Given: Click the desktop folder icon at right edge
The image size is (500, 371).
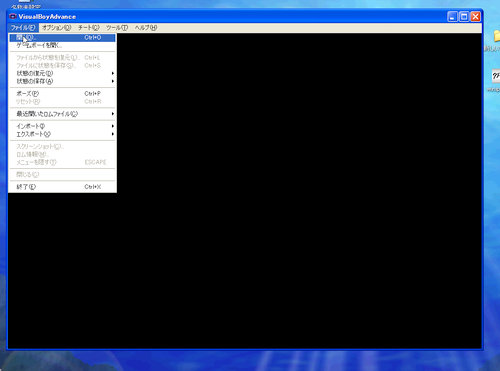Looking at the screenshot, I should pos(496,35).
